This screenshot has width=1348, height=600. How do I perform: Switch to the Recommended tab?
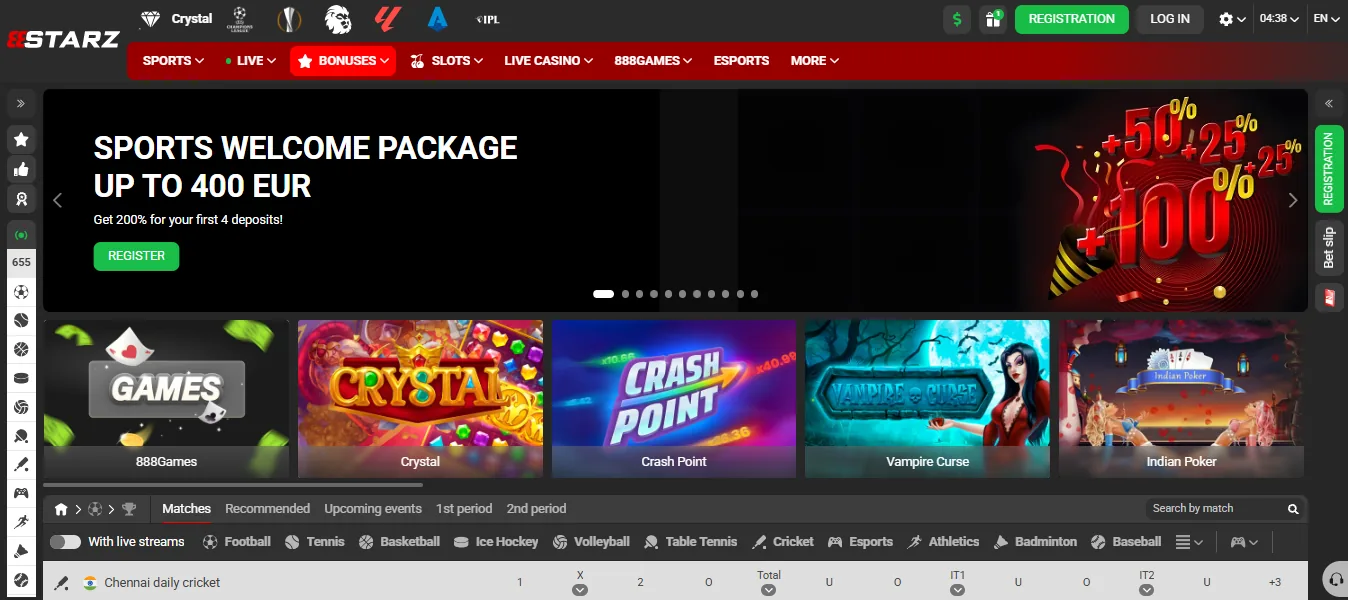tap(267, 509)
